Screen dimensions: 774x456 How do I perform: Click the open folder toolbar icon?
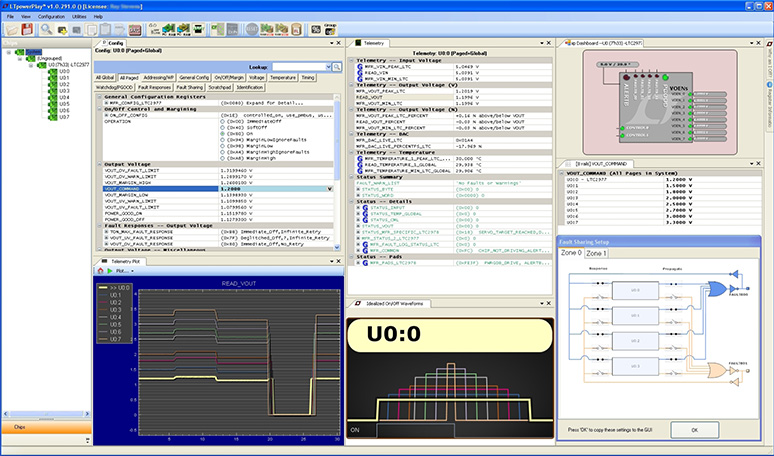13,30
